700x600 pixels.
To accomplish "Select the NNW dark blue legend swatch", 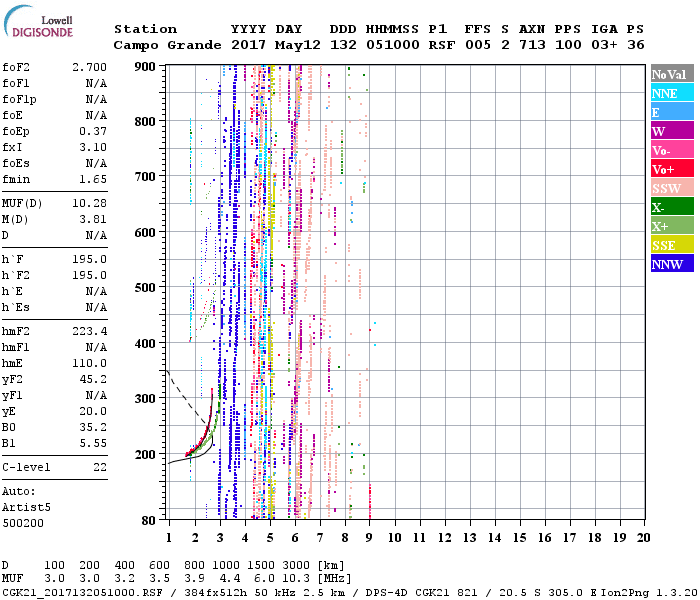I will pos(672,264).
